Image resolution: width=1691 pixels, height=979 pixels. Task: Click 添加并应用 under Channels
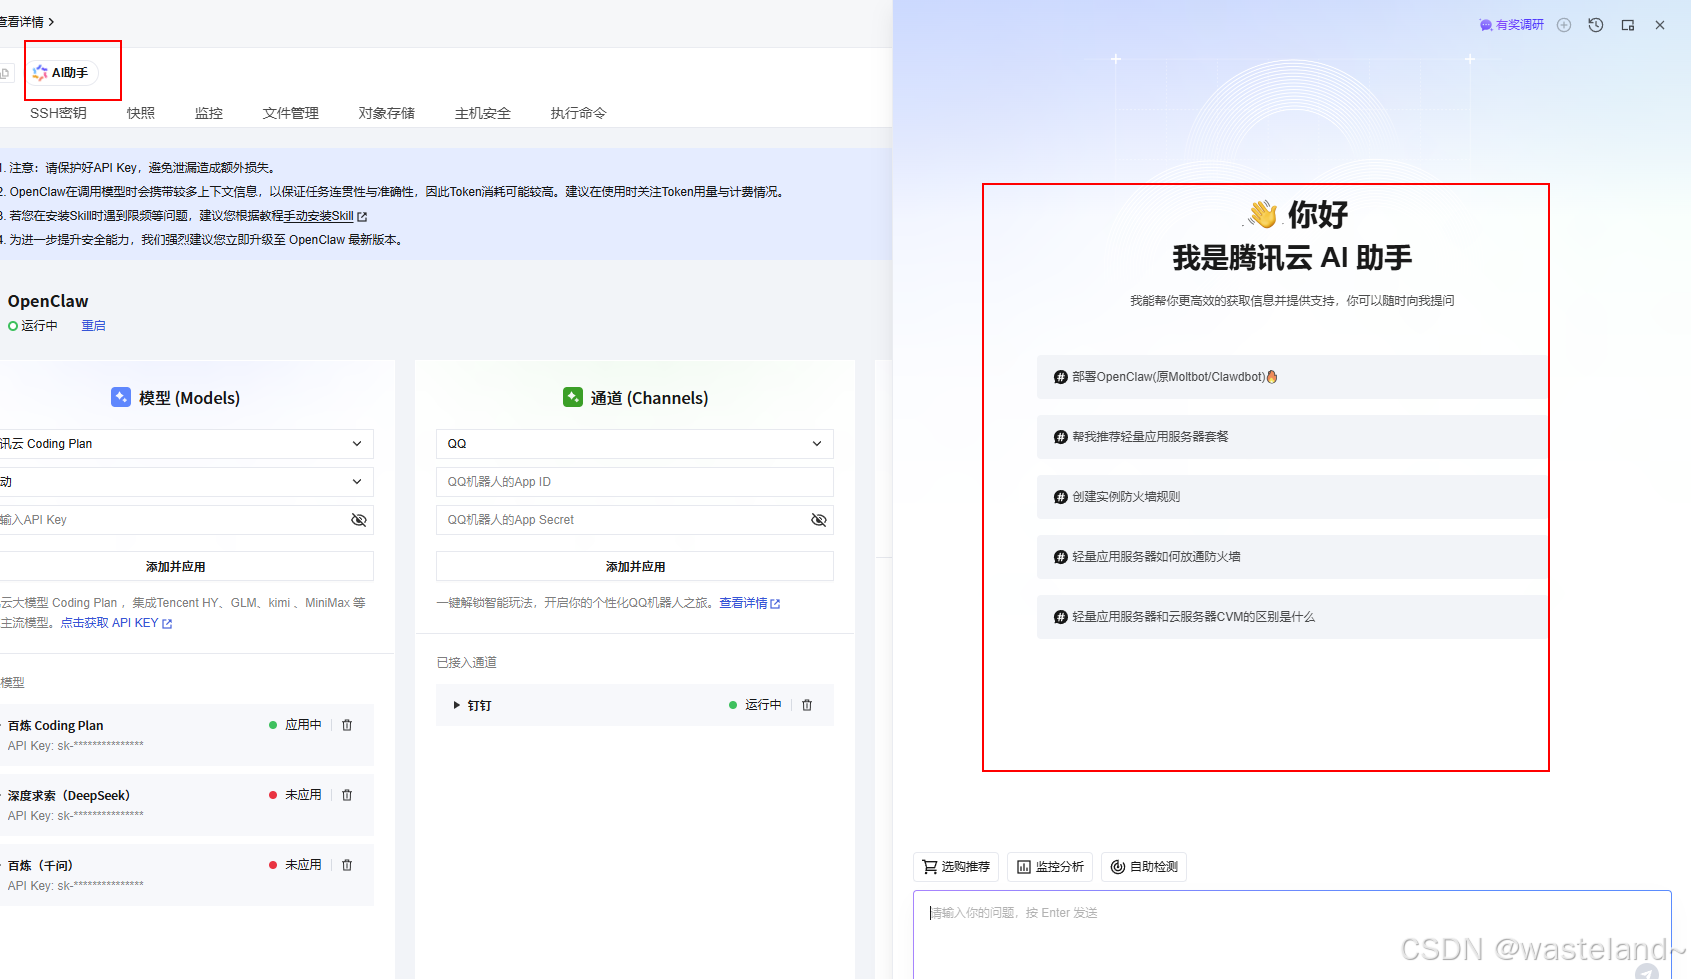(635, 566)
